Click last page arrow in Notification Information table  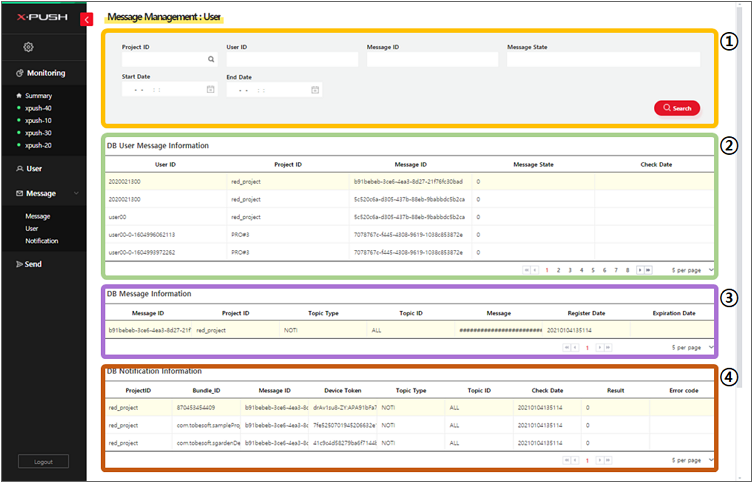(608, 460)
